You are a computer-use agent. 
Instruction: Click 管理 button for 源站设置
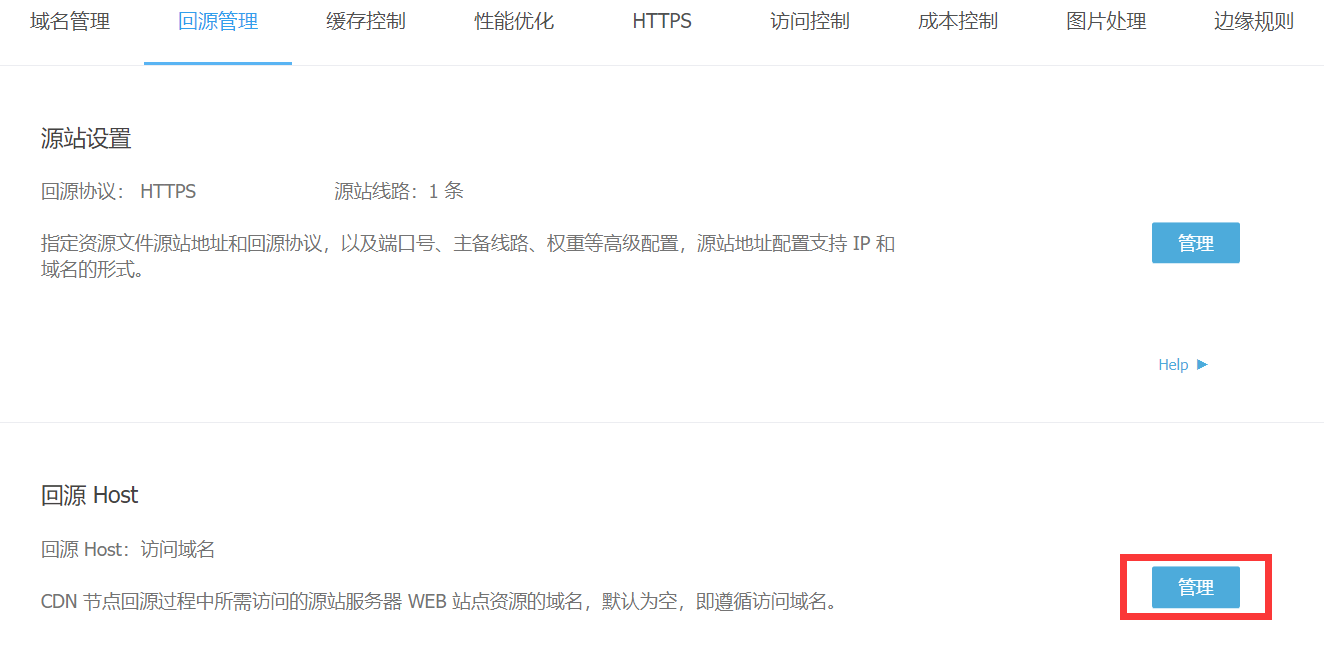tap(1195, 243)
